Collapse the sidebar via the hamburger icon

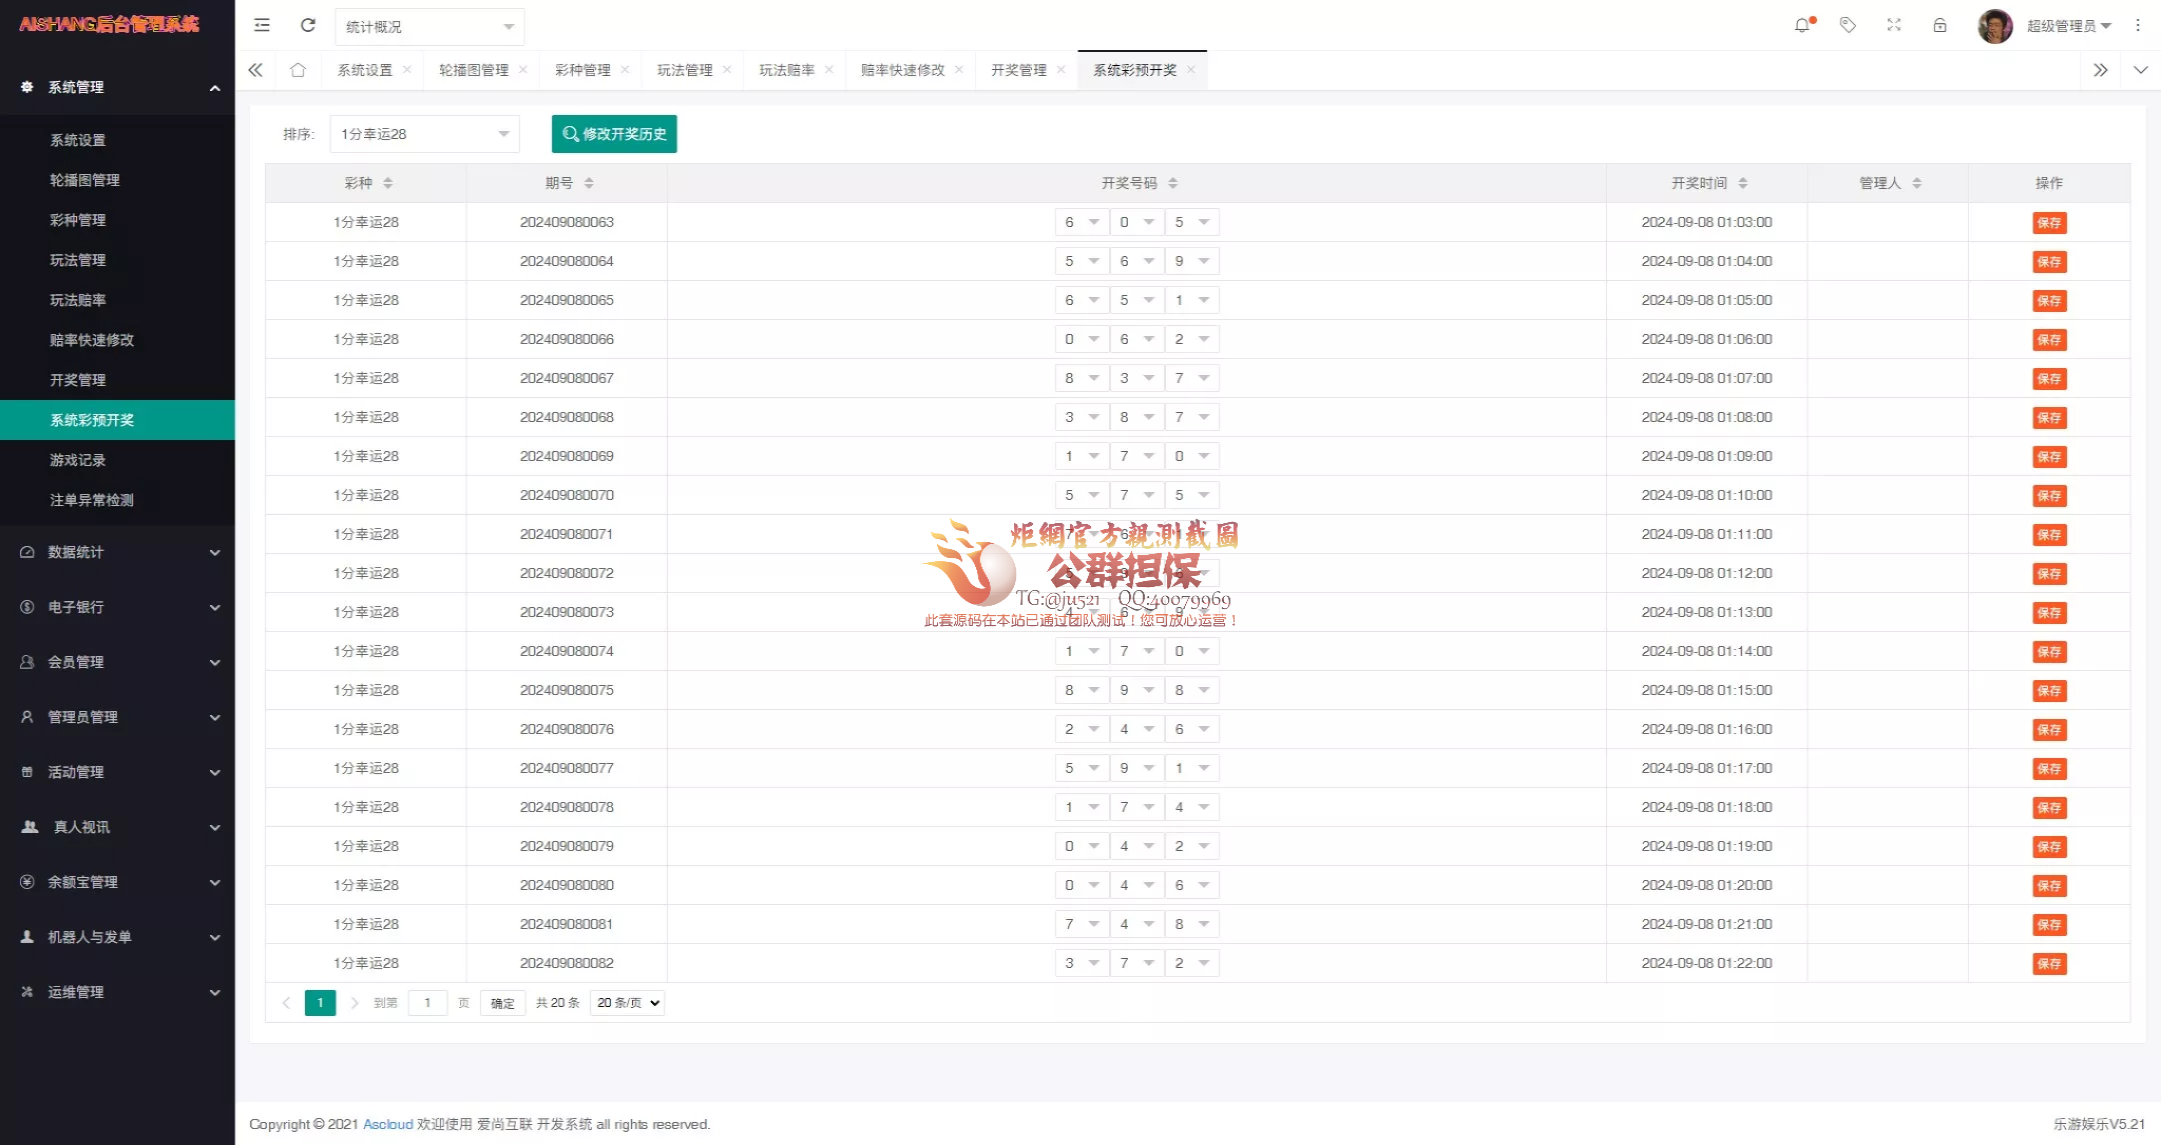(x=261, y=25)
